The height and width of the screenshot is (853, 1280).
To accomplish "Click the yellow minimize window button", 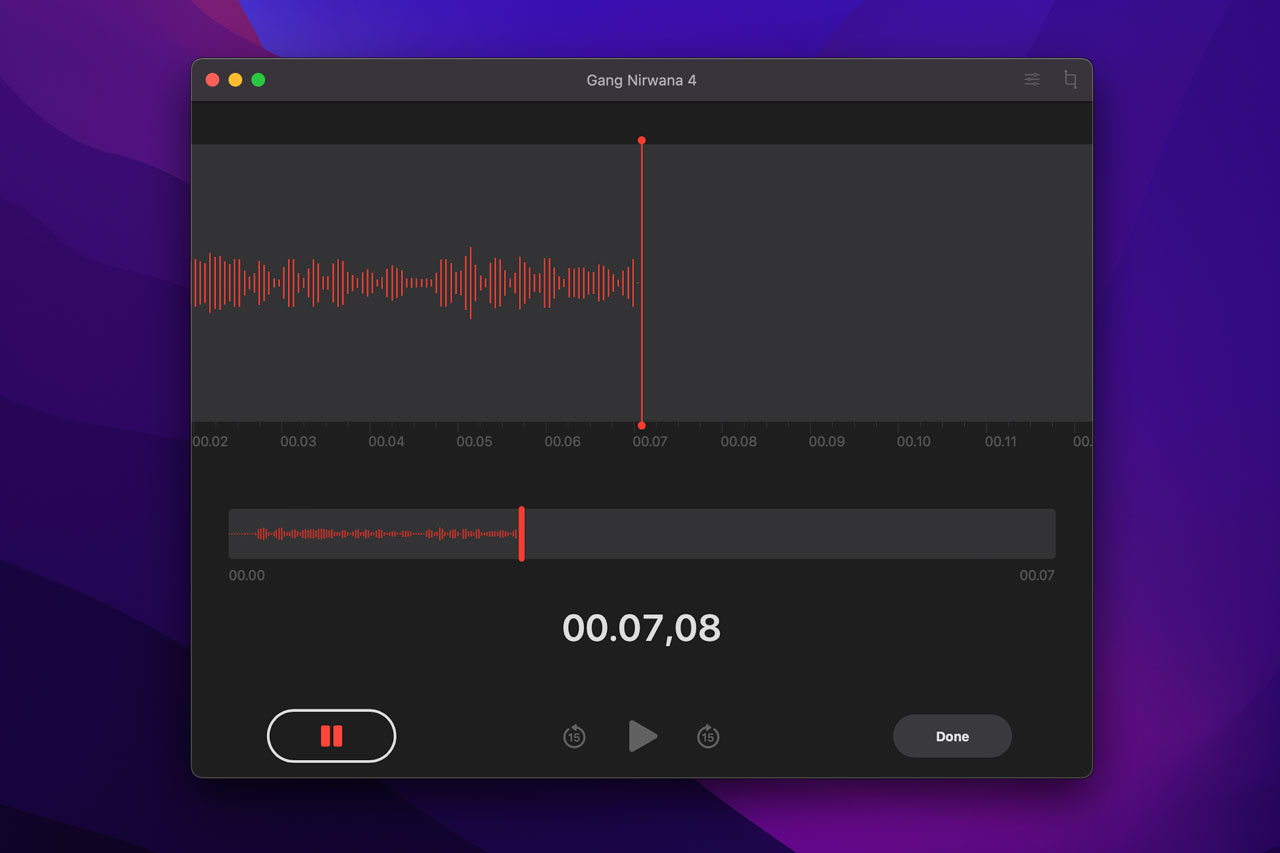I will pyautogui.click(x=235, y=80).
